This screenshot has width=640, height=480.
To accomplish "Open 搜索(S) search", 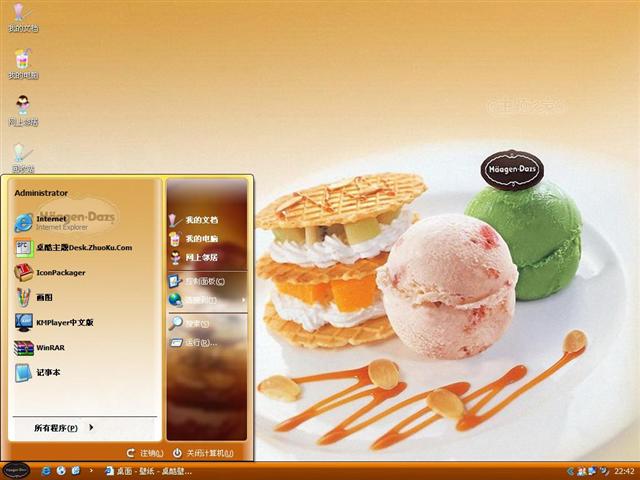I will [189, 323].
